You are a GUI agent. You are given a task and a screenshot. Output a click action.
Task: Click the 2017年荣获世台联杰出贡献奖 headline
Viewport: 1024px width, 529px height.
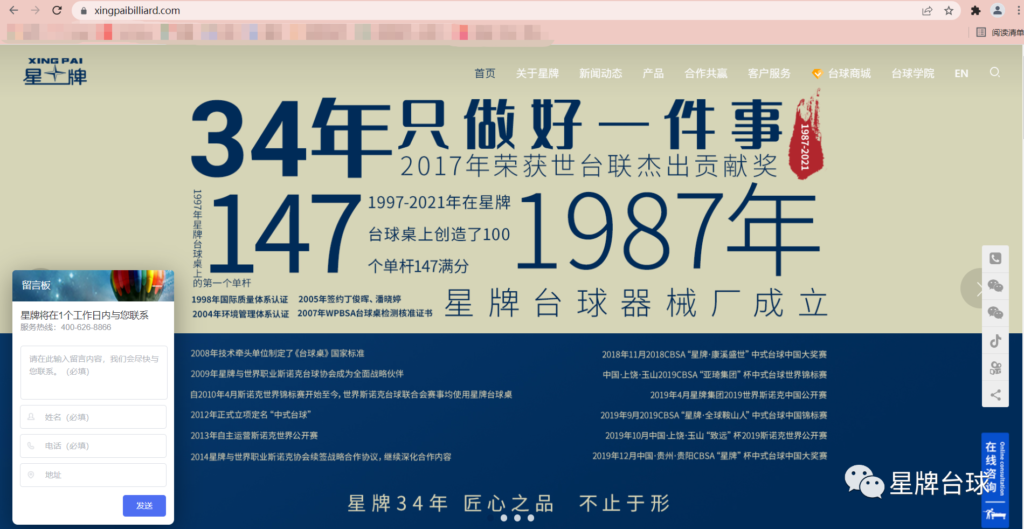pos(588,167)
